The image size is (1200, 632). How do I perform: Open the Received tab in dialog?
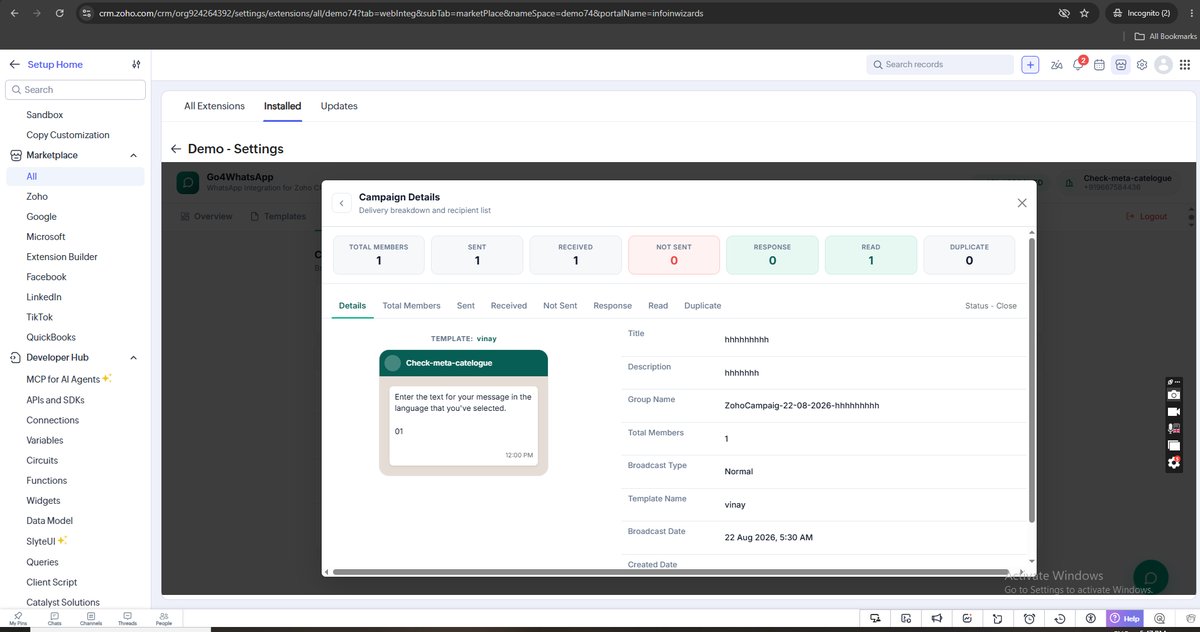pyautogui.click(x=509, y=306)
